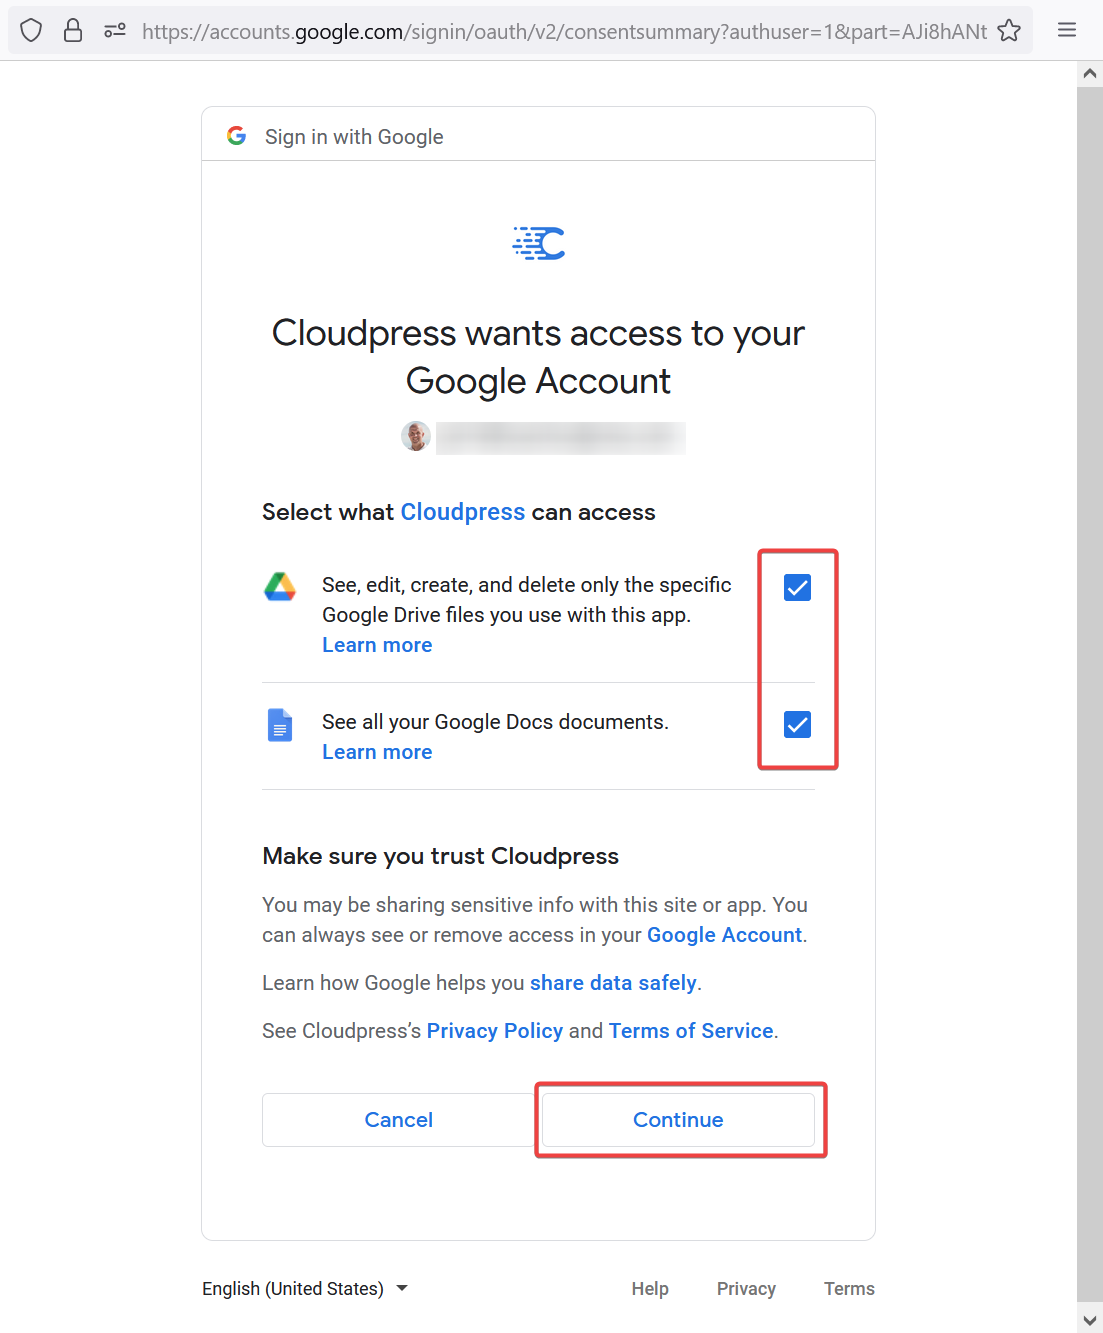Click the scrollbar up arrow
Image resolution: width=1103 pixels, height=1333 pixels.
pos(1089,73)
